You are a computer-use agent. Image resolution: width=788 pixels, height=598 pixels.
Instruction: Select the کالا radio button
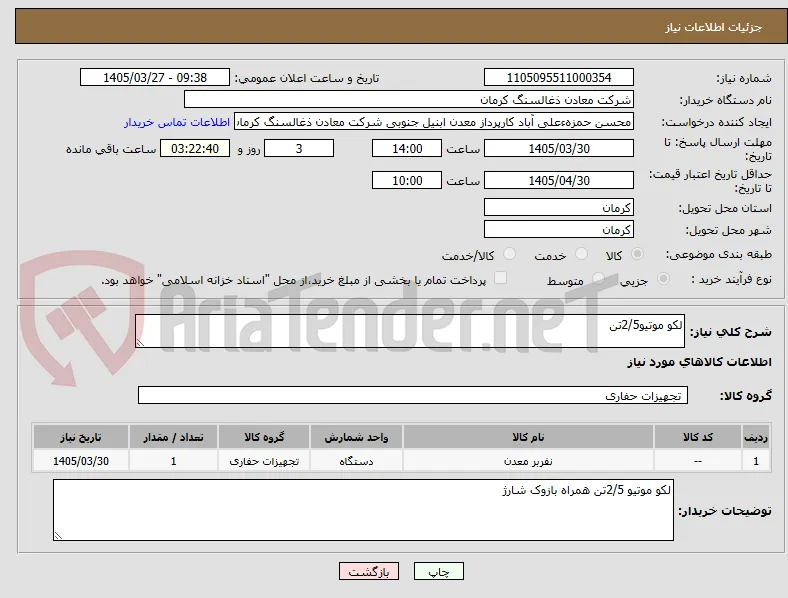click(637, 254)
